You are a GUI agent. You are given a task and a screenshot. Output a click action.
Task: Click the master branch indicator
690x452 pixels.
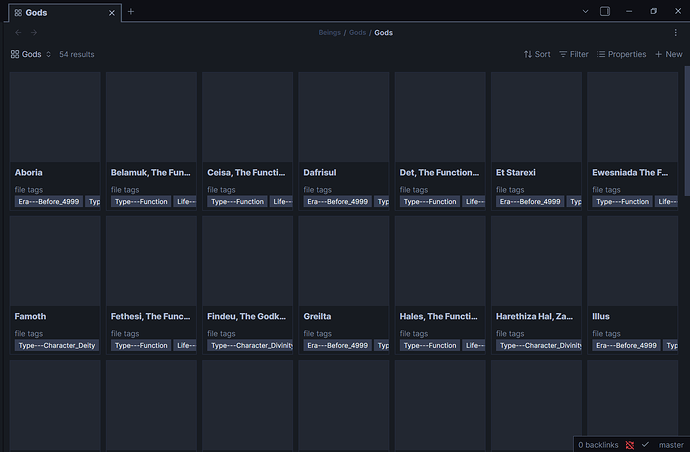[671, 444]
